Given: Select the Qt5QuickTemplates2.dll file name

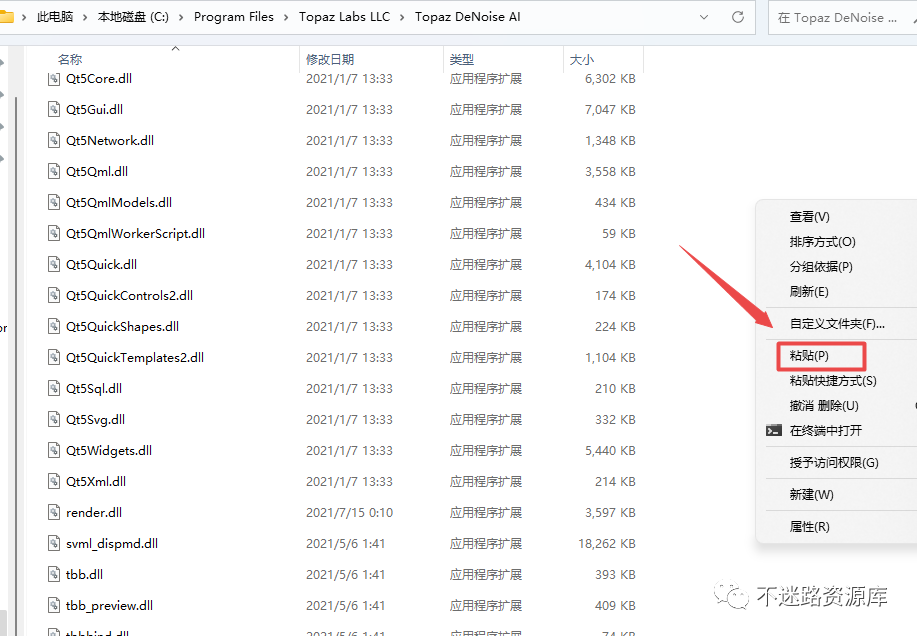Looking at the screenshot, I should [135, 357].
